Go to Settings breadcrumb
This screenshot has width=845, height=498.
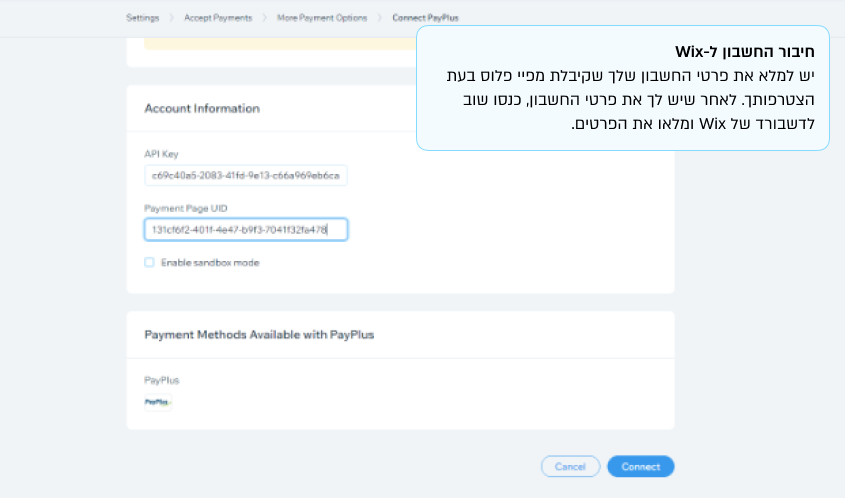(142, 18)
